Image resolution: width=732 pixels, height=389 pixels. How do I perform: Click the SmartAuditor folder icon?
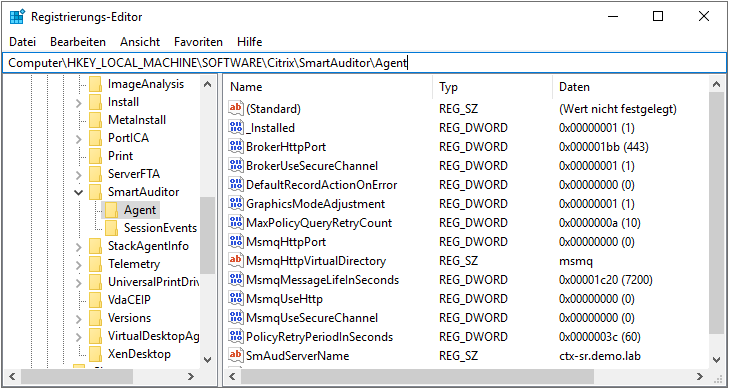[95, 192]
